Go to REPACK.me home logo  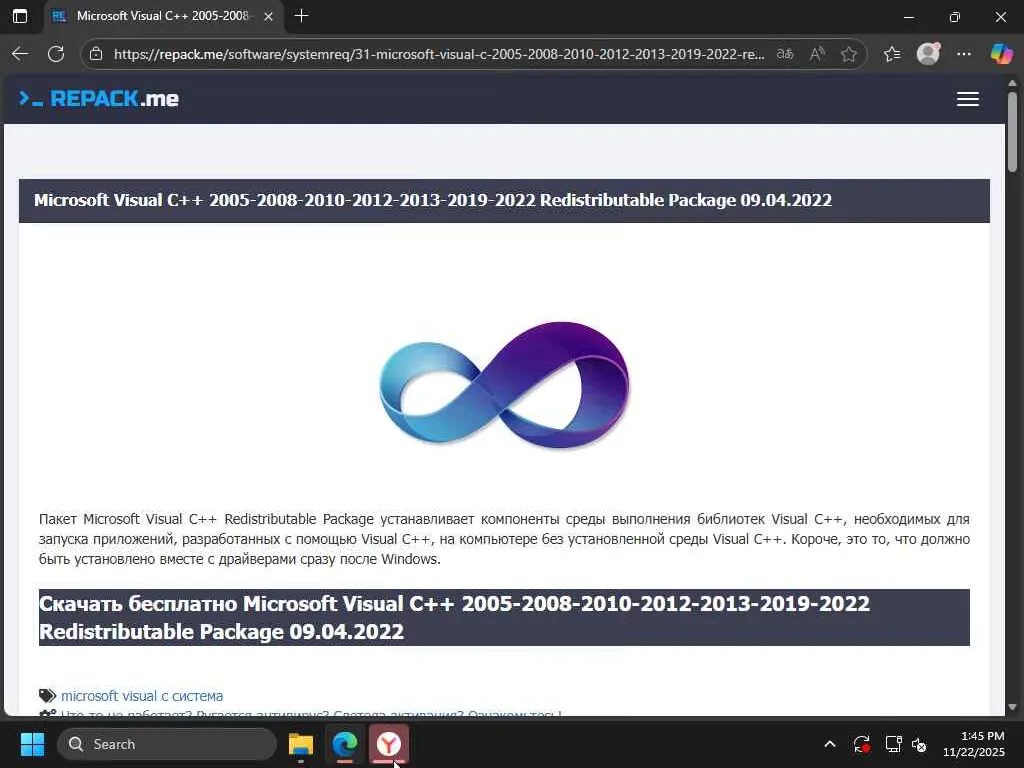pyautogui.click(x=99, y=99)
